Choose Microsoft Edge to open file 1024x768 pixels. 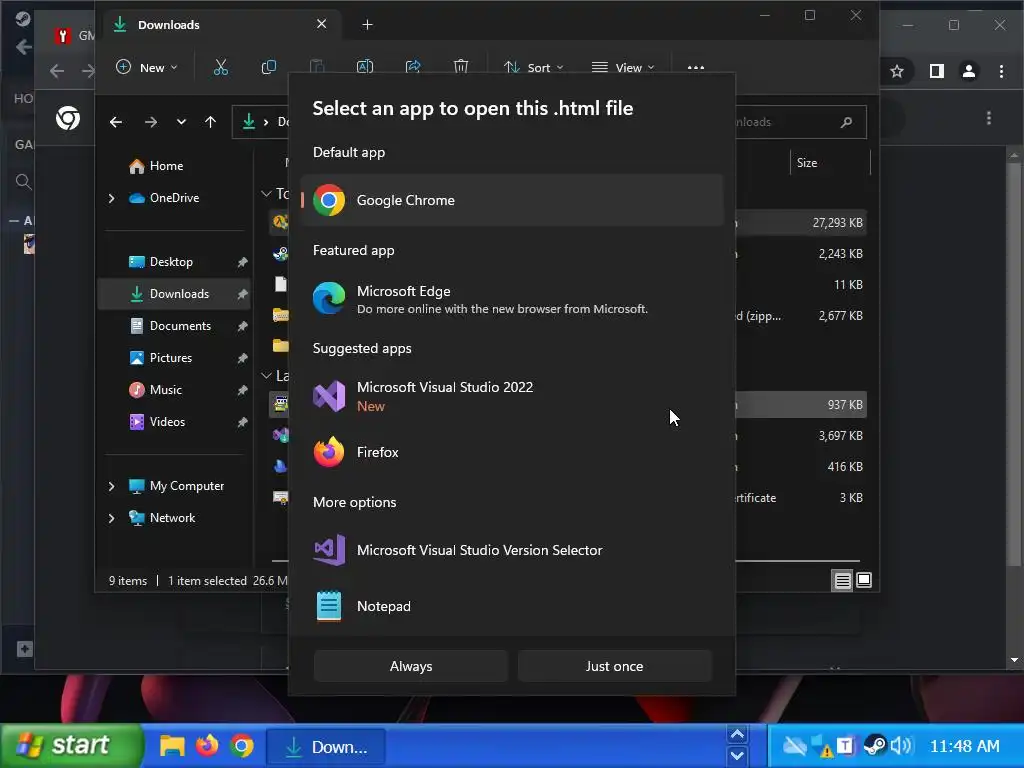tap(512, 298)
